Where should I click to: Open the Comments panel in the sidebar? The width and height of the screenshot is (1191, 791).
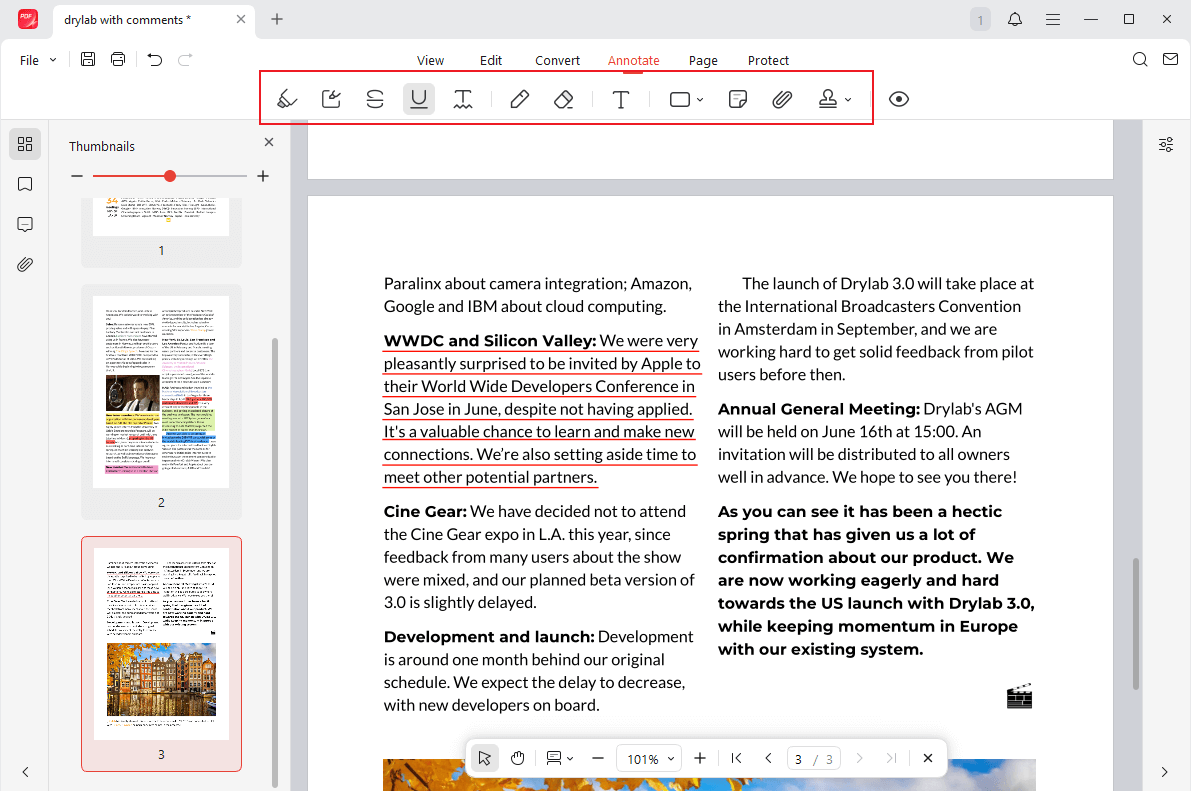click(24, 224)
